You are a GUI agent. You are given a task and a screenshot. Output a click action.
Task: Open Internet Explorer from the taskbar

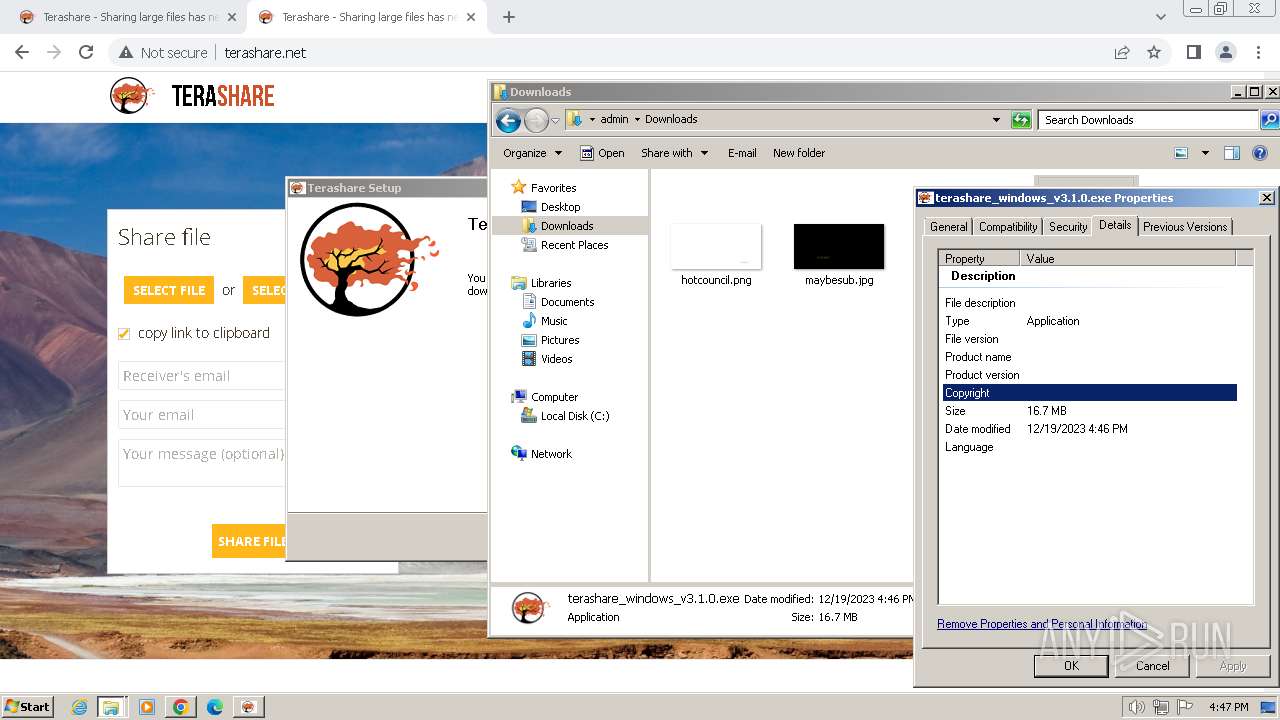(79, 707)
